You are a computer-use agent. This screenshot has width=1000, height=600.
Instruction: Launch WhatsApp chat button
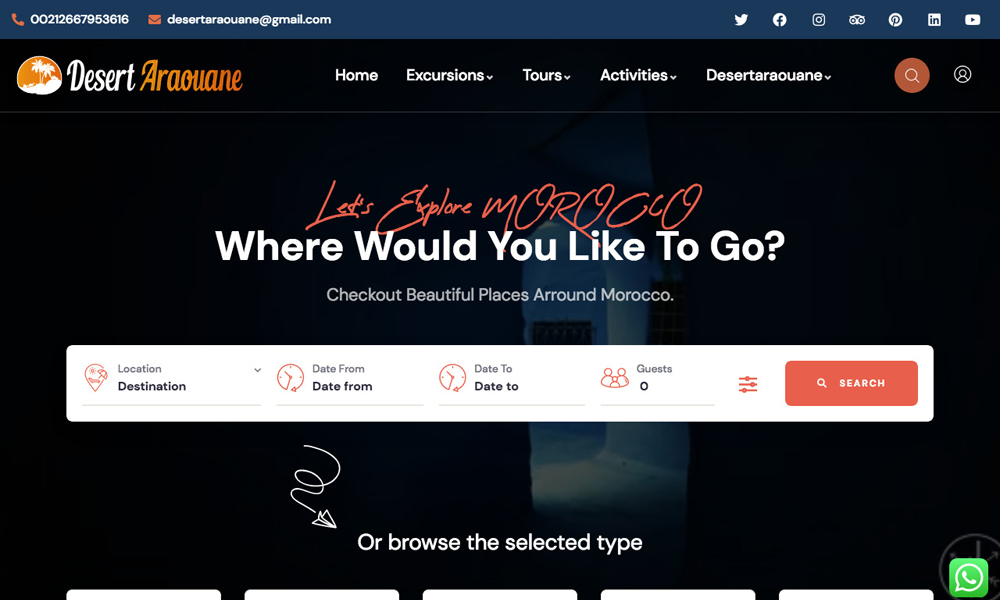click(x=969, y=578)
